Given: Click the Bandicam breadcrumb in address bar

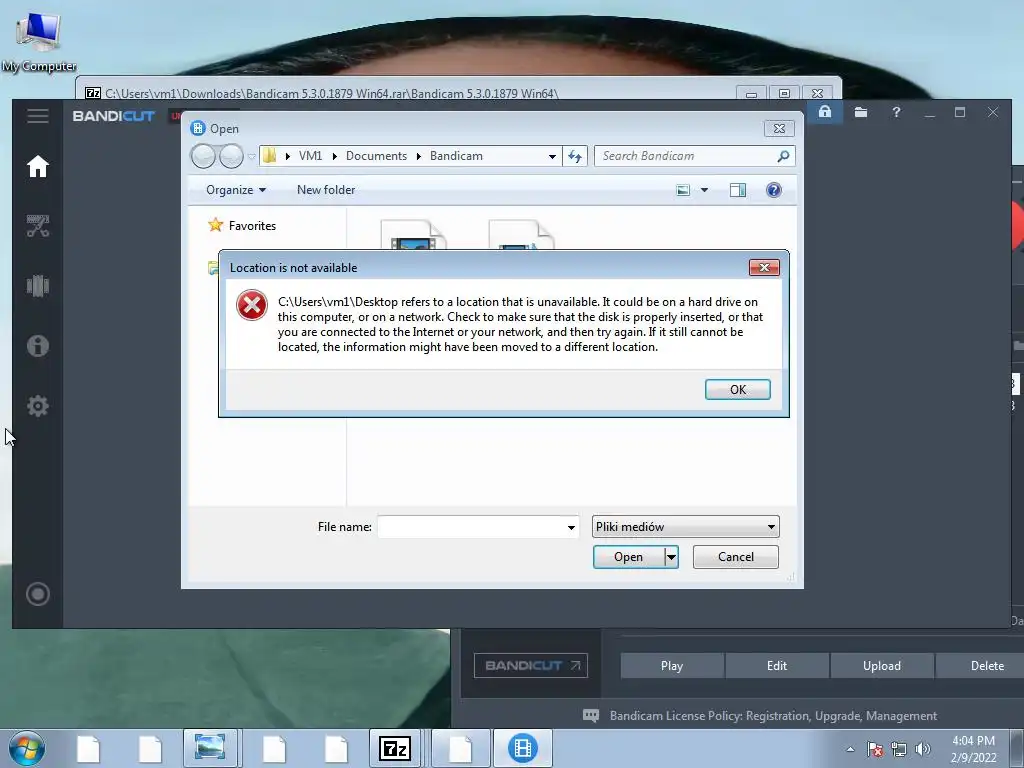Looking at the screenshot, I should pyautogui.click(x=456, y=156).
